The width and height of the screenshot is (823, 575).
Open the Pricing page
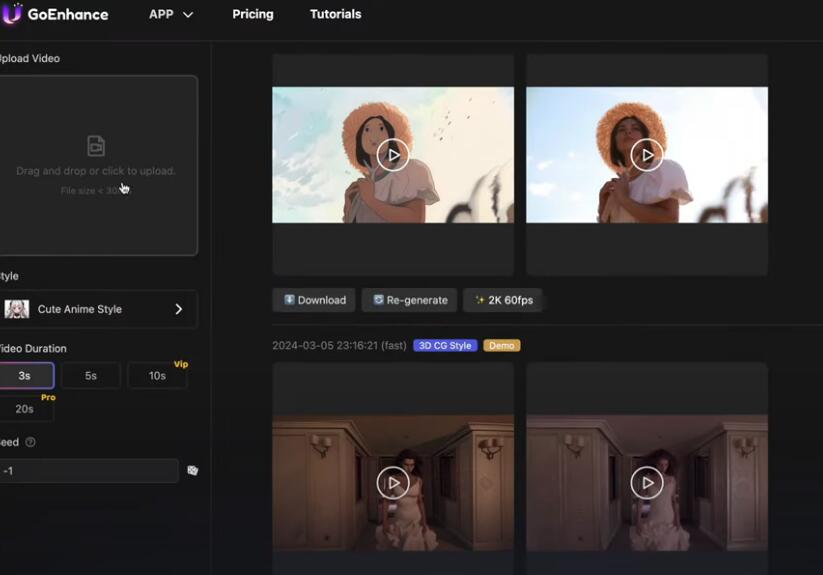[x=253, y=14]
